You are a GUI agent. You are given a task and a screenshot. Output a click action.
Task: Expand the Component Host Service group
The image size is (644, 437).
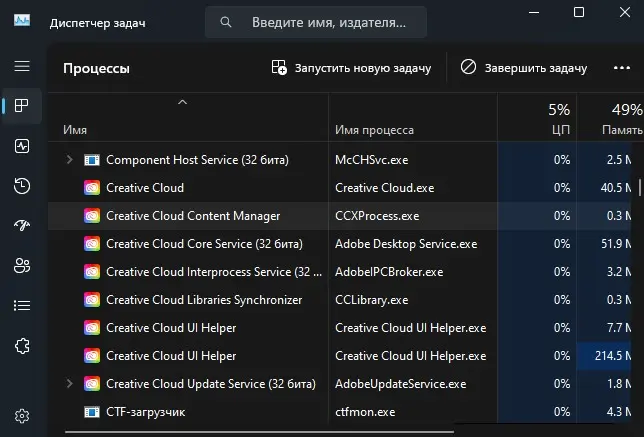tap(69, 159)
